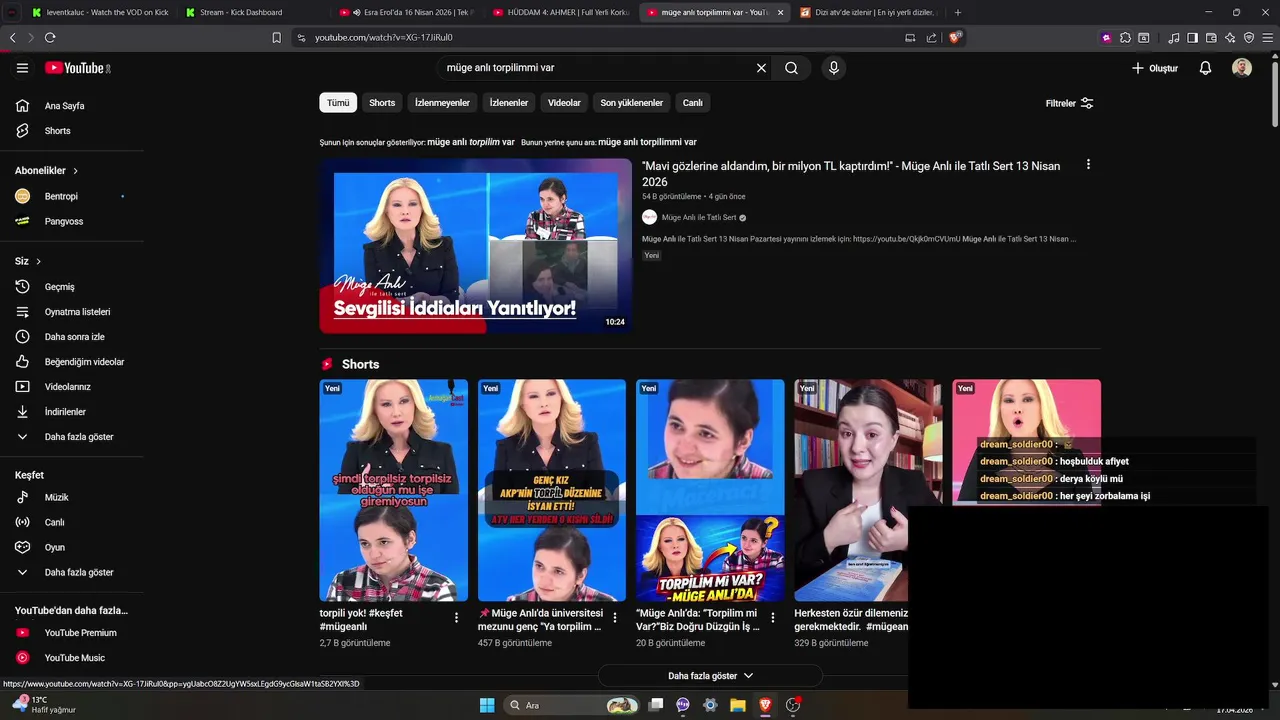1280x720 pixels.
Task: Open File Explorer from the taskbar
Action: pyautogui.click(x=737, y=705)
